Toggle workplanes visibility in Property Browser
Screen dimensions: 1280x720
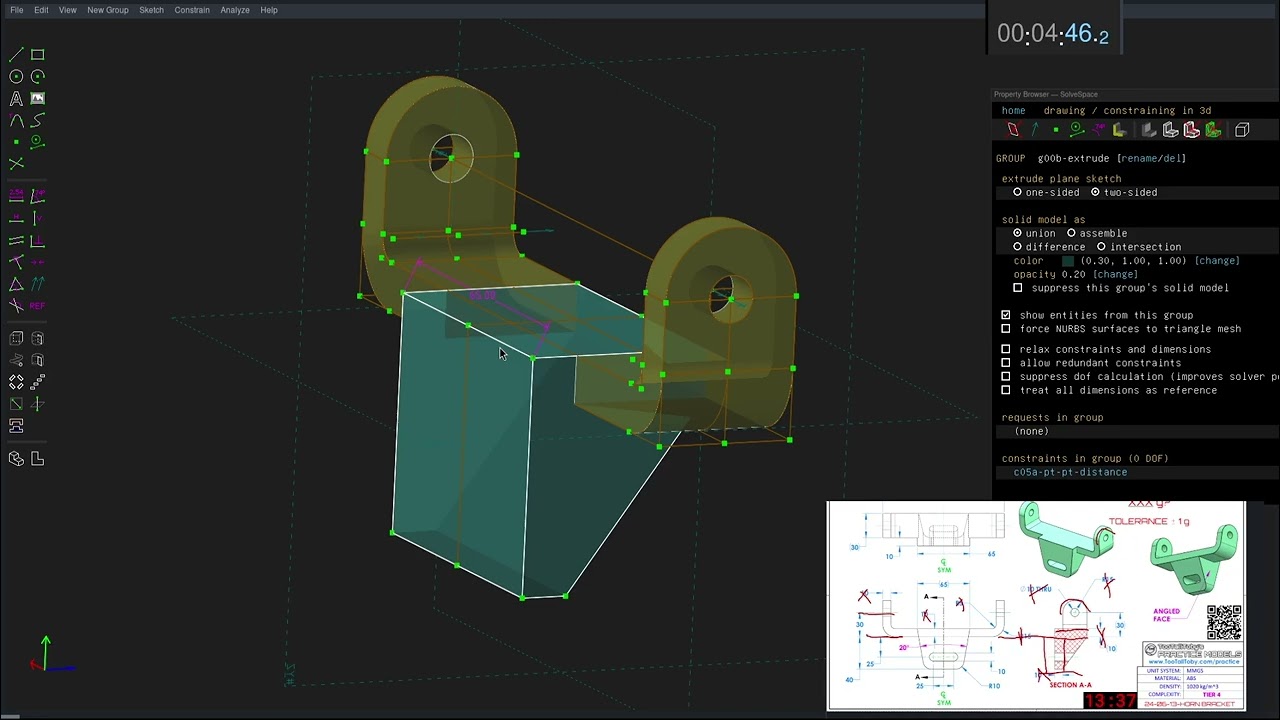(1013, 130)
